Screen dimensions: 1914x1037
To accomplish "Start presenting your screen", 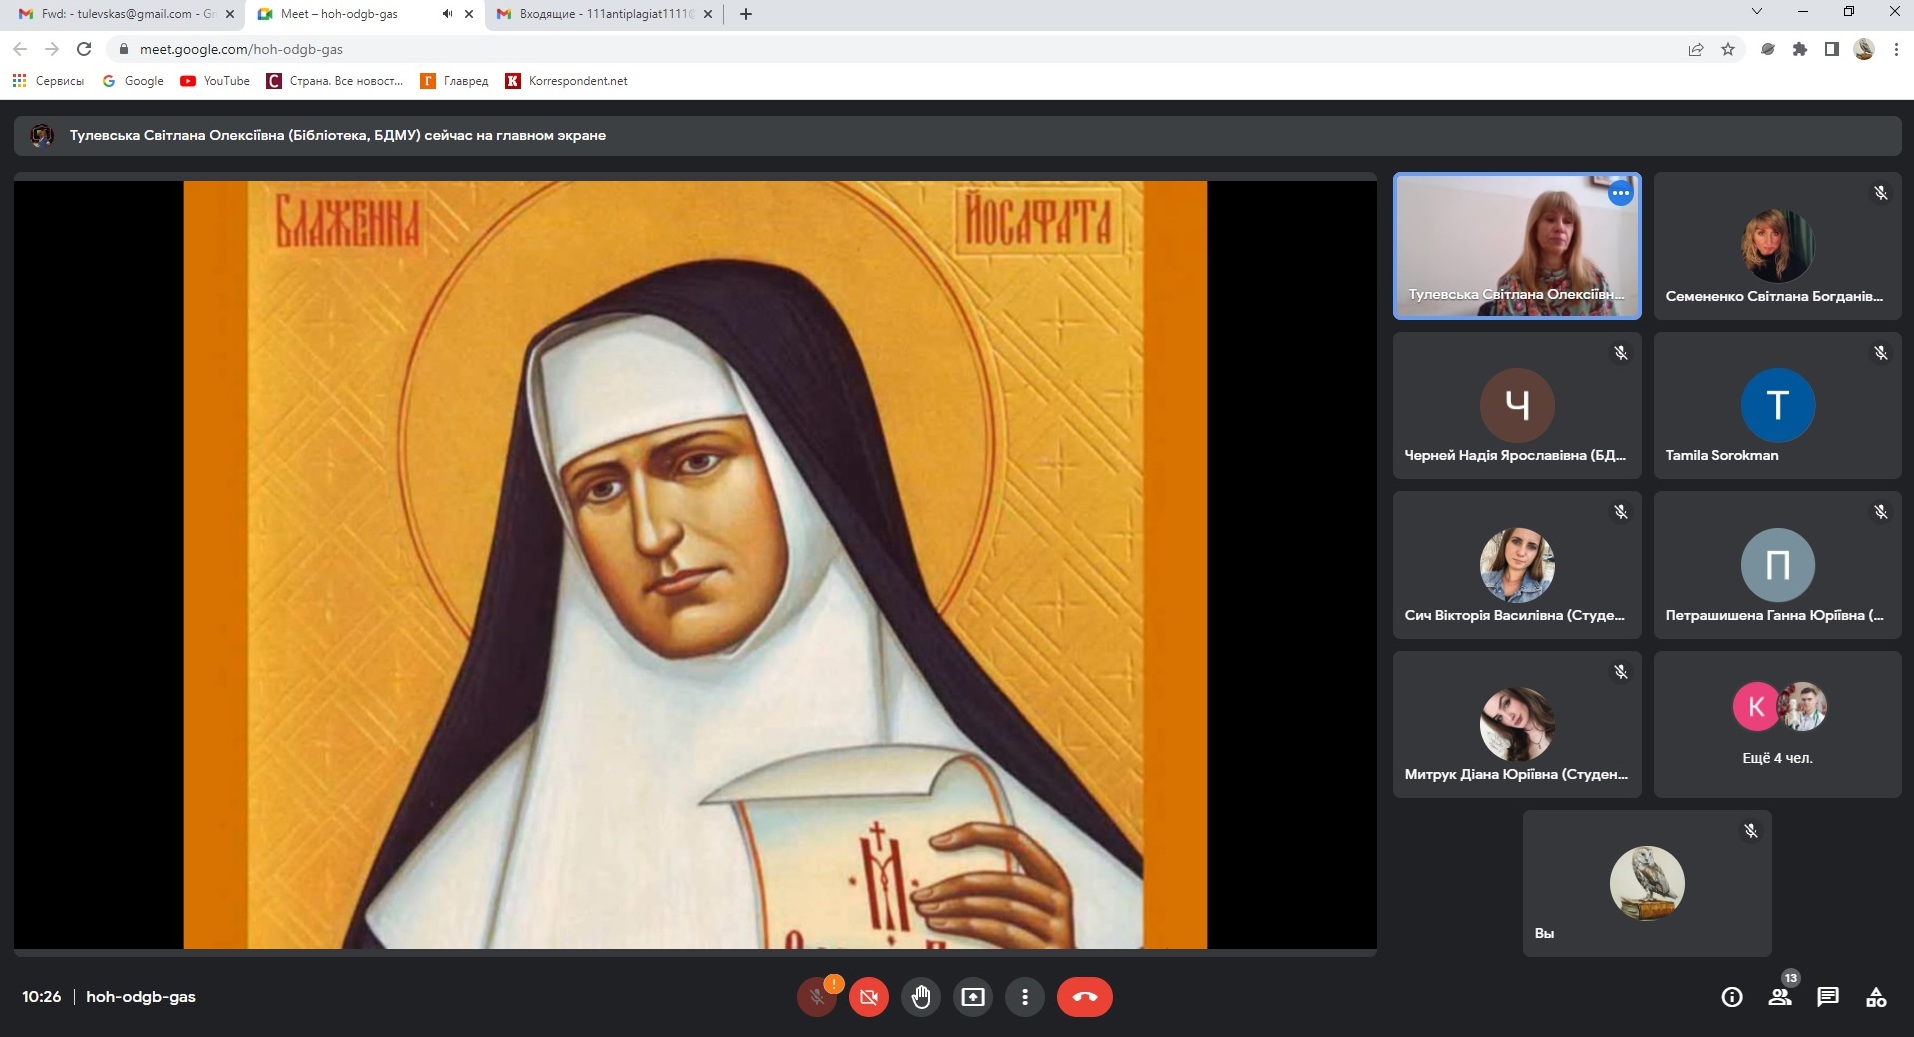I will 972,997.
